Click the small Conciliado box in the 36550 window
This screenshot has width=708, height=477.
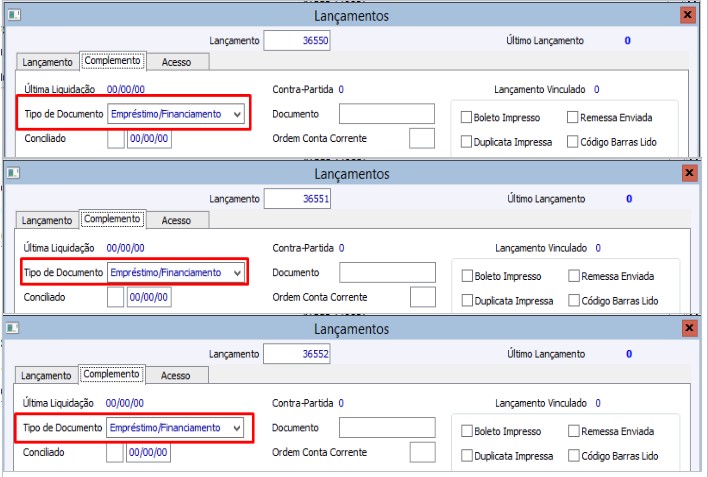(x=115, y=139)
